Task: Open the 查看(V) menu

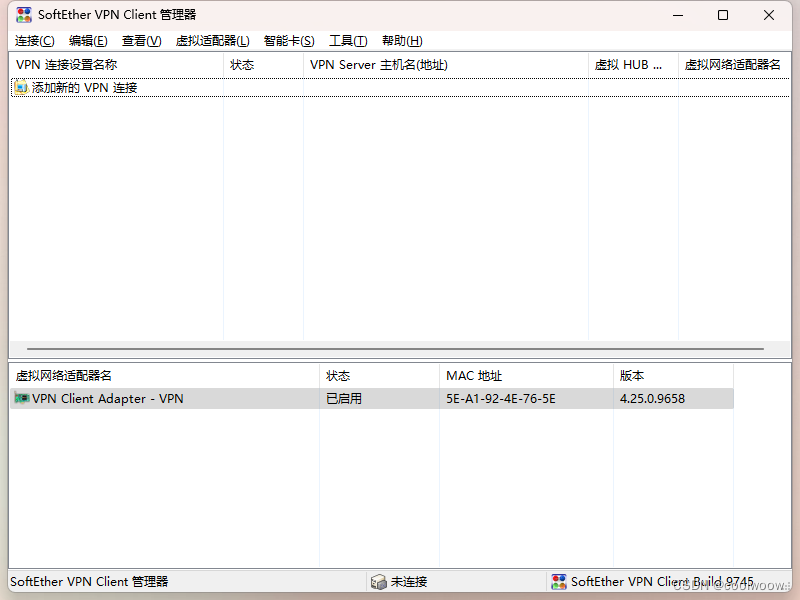Action: point(141,41)
